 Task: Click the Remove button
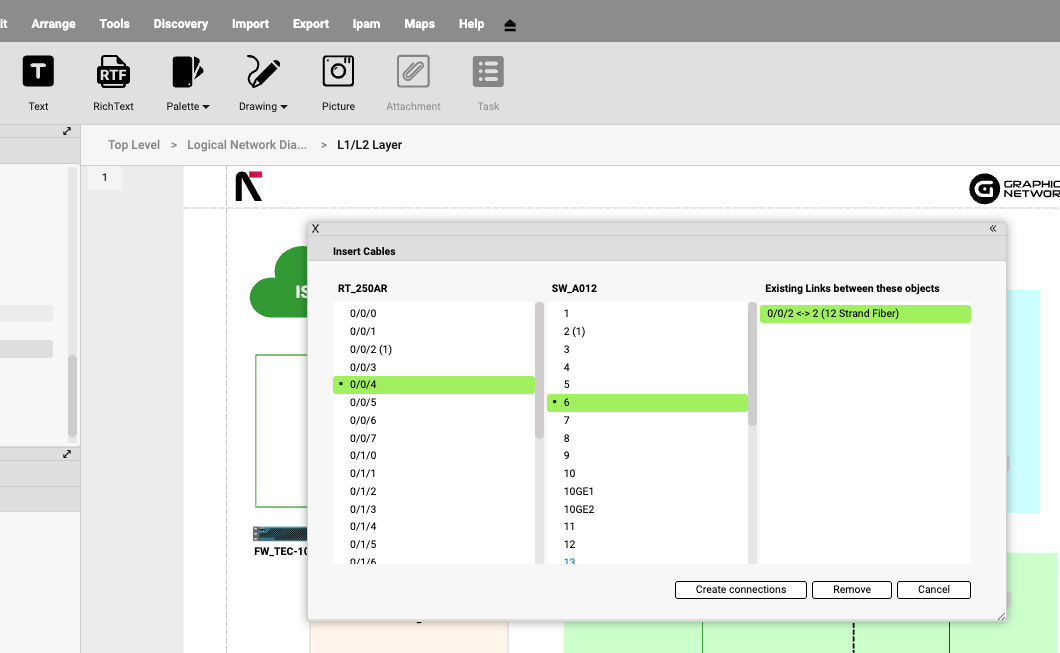click(x=852, y=590)
